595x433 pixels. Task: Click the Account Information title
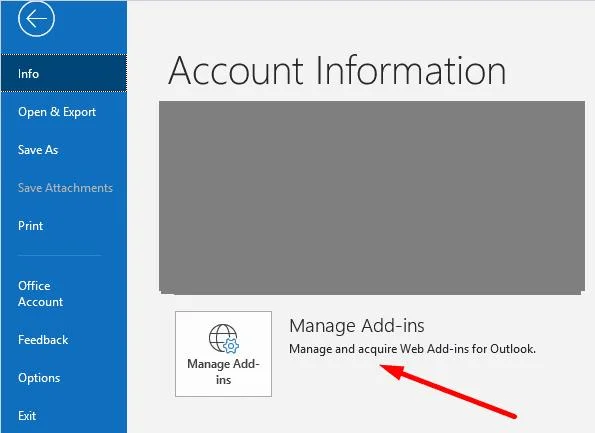pyautogui.click(x=337, y=71)
